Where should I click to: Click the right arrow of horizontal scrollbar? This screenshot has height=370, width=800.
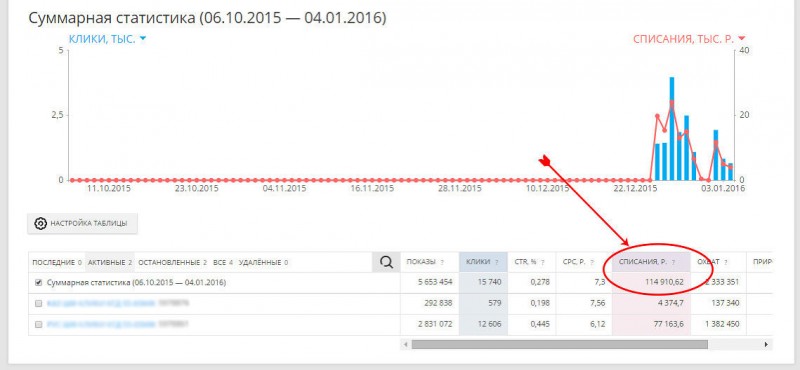click(x=766, y=344)
